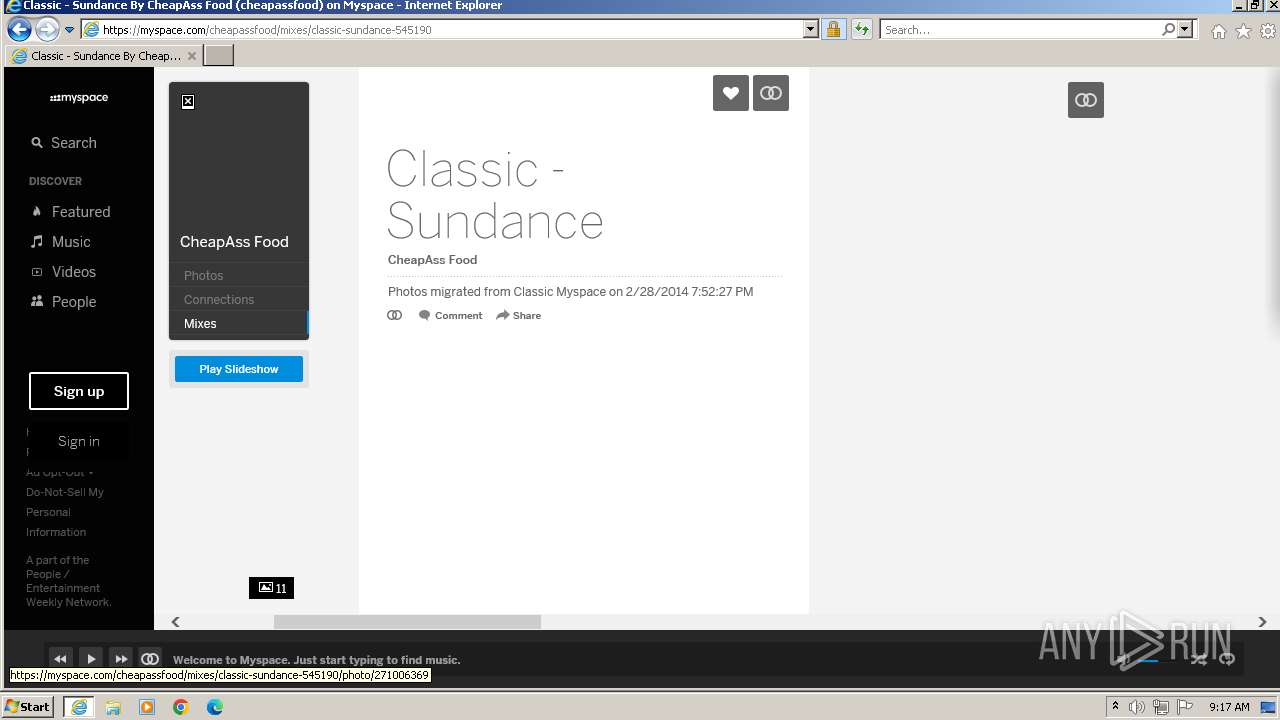1280x720 pixels.
Task: Open the Featured section
Action: coord(70,212)
